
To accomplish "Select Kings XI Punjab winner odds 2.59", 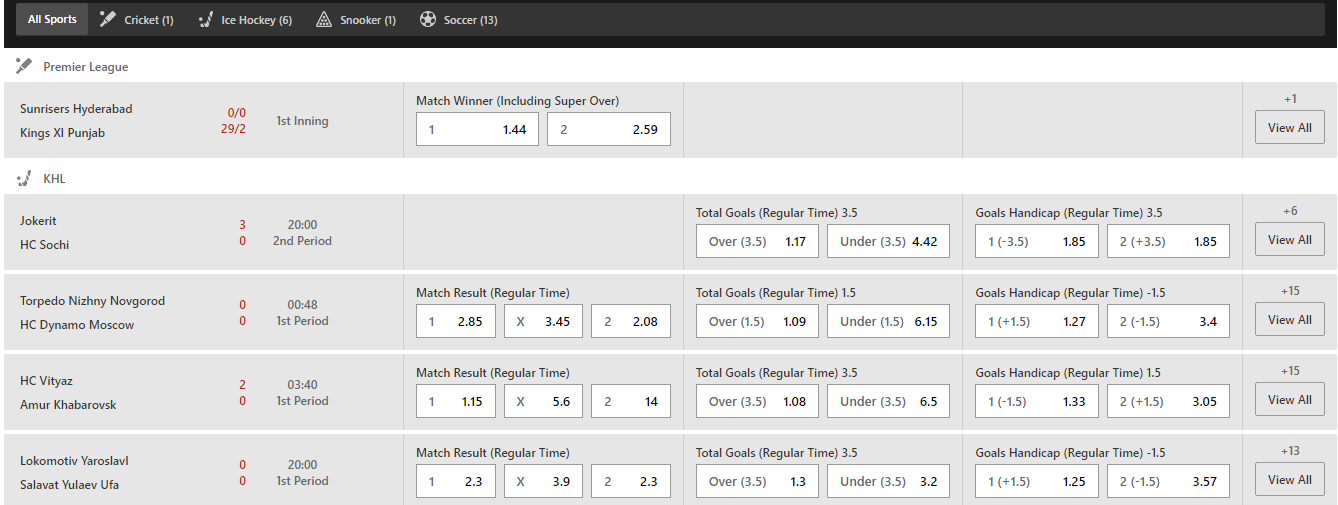I will [x=609, y=129].
